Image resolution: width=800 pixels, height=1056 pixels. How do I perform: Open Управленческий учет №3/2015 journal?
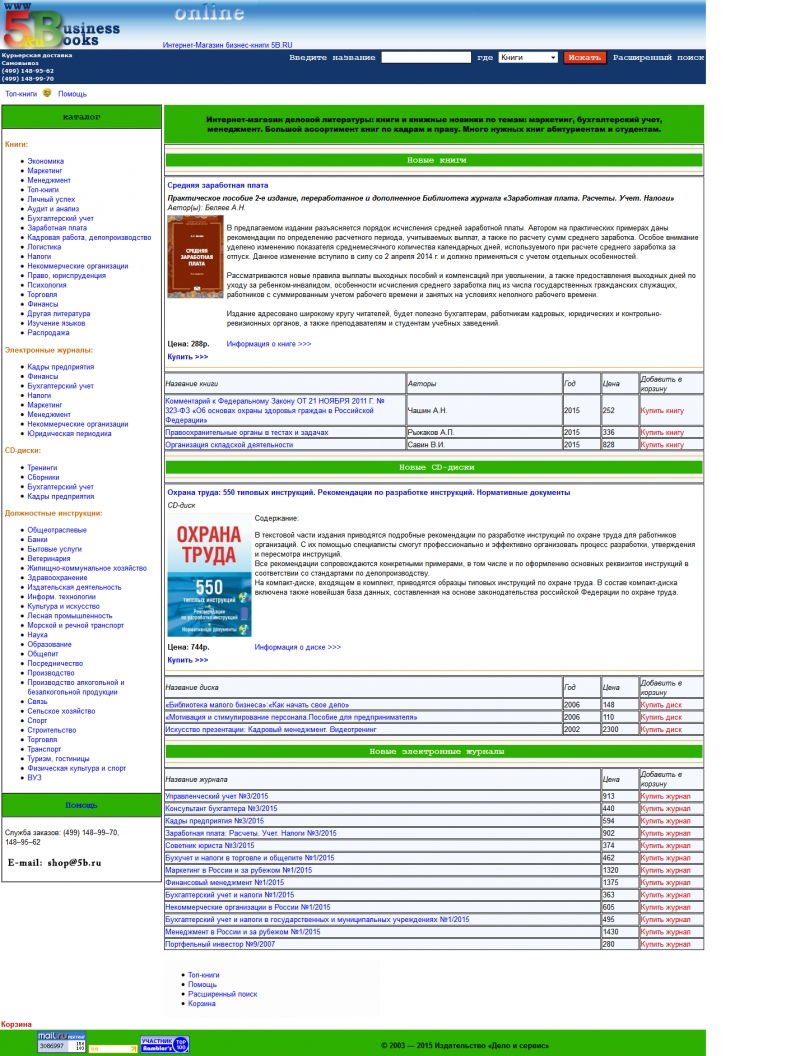(217, 796)
